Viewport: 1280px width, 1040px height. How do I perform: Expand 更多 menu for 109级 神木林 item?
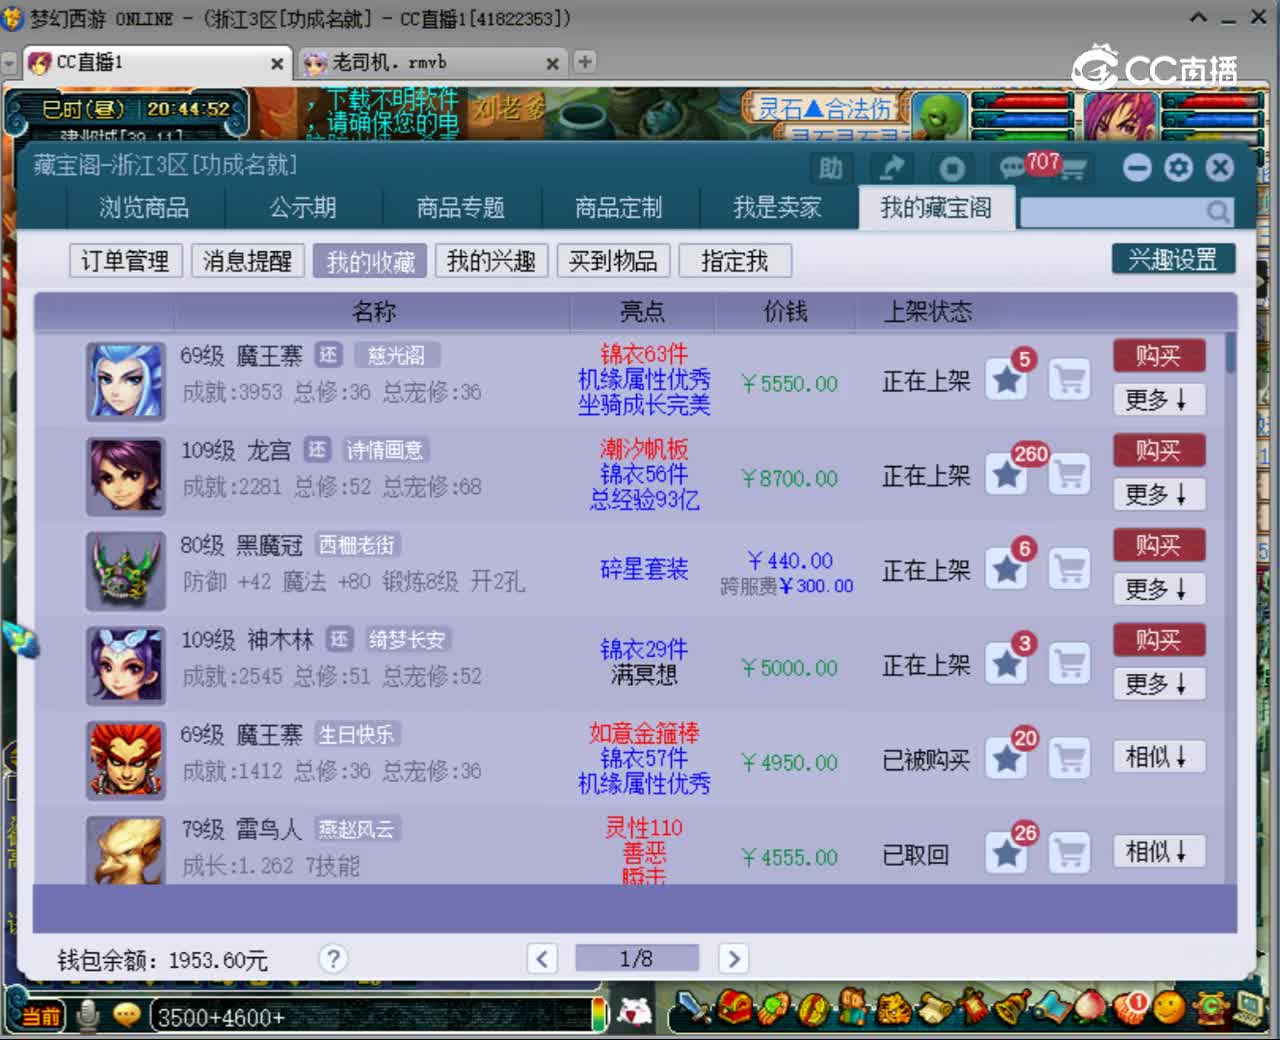(1158, 684)
